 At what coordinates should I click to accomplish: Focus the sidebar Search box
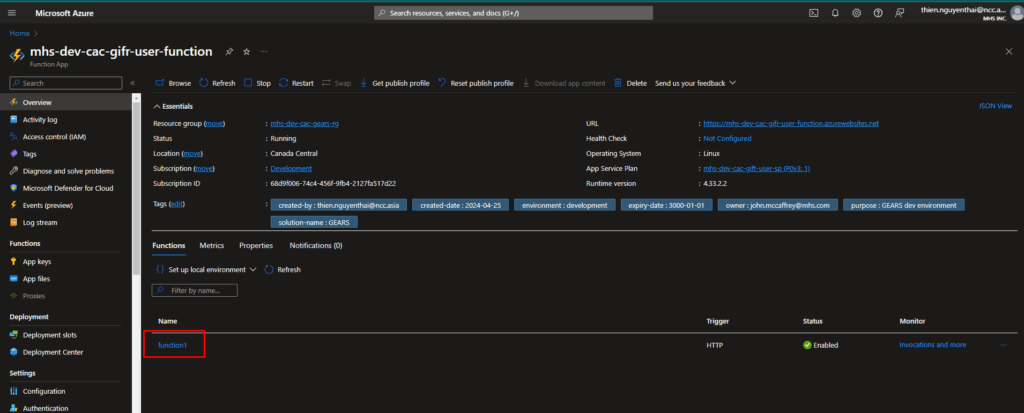[x=65, y=83]
